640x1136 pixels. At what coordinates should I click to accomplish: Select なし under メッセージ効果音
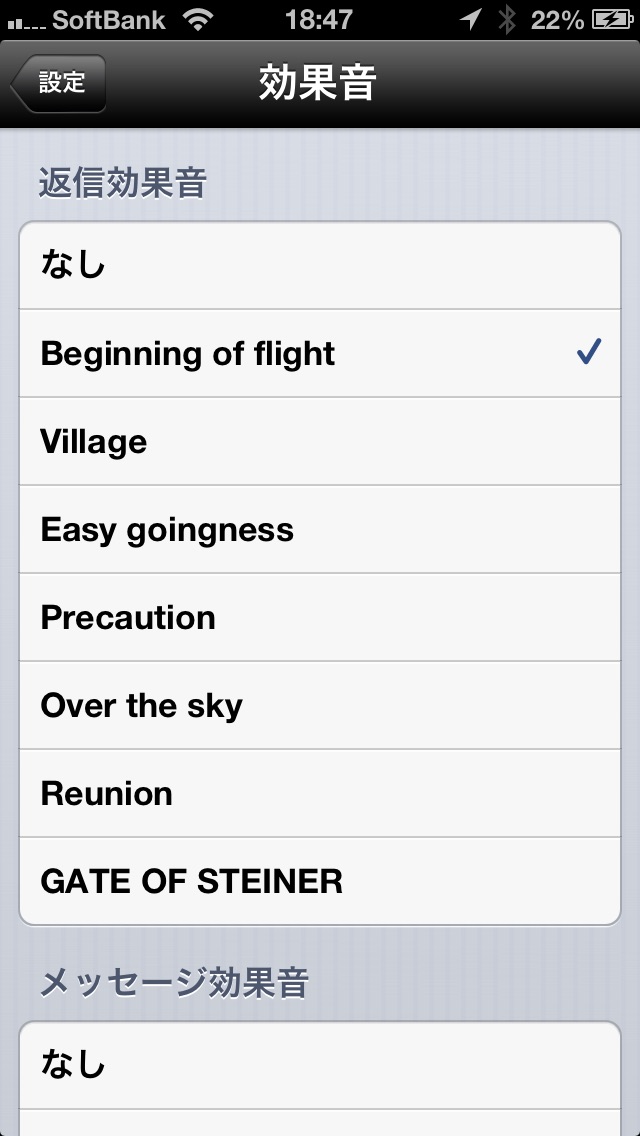[320, 1065]
